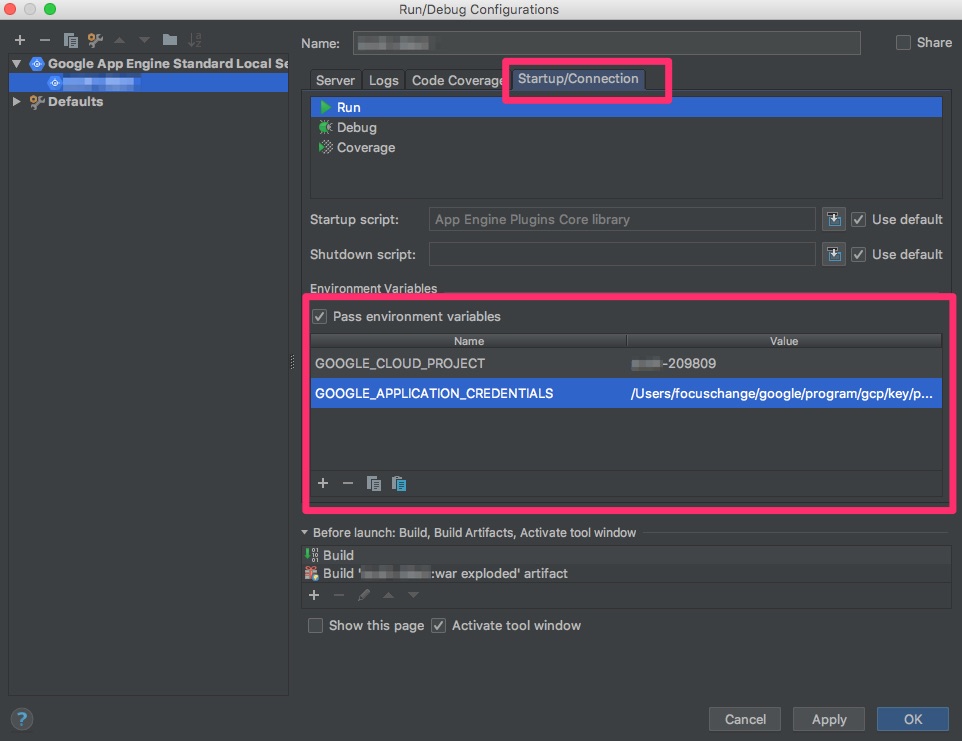Click the help question mark icon
This screenshot has width=962, height=741.
tap(21, 719)
